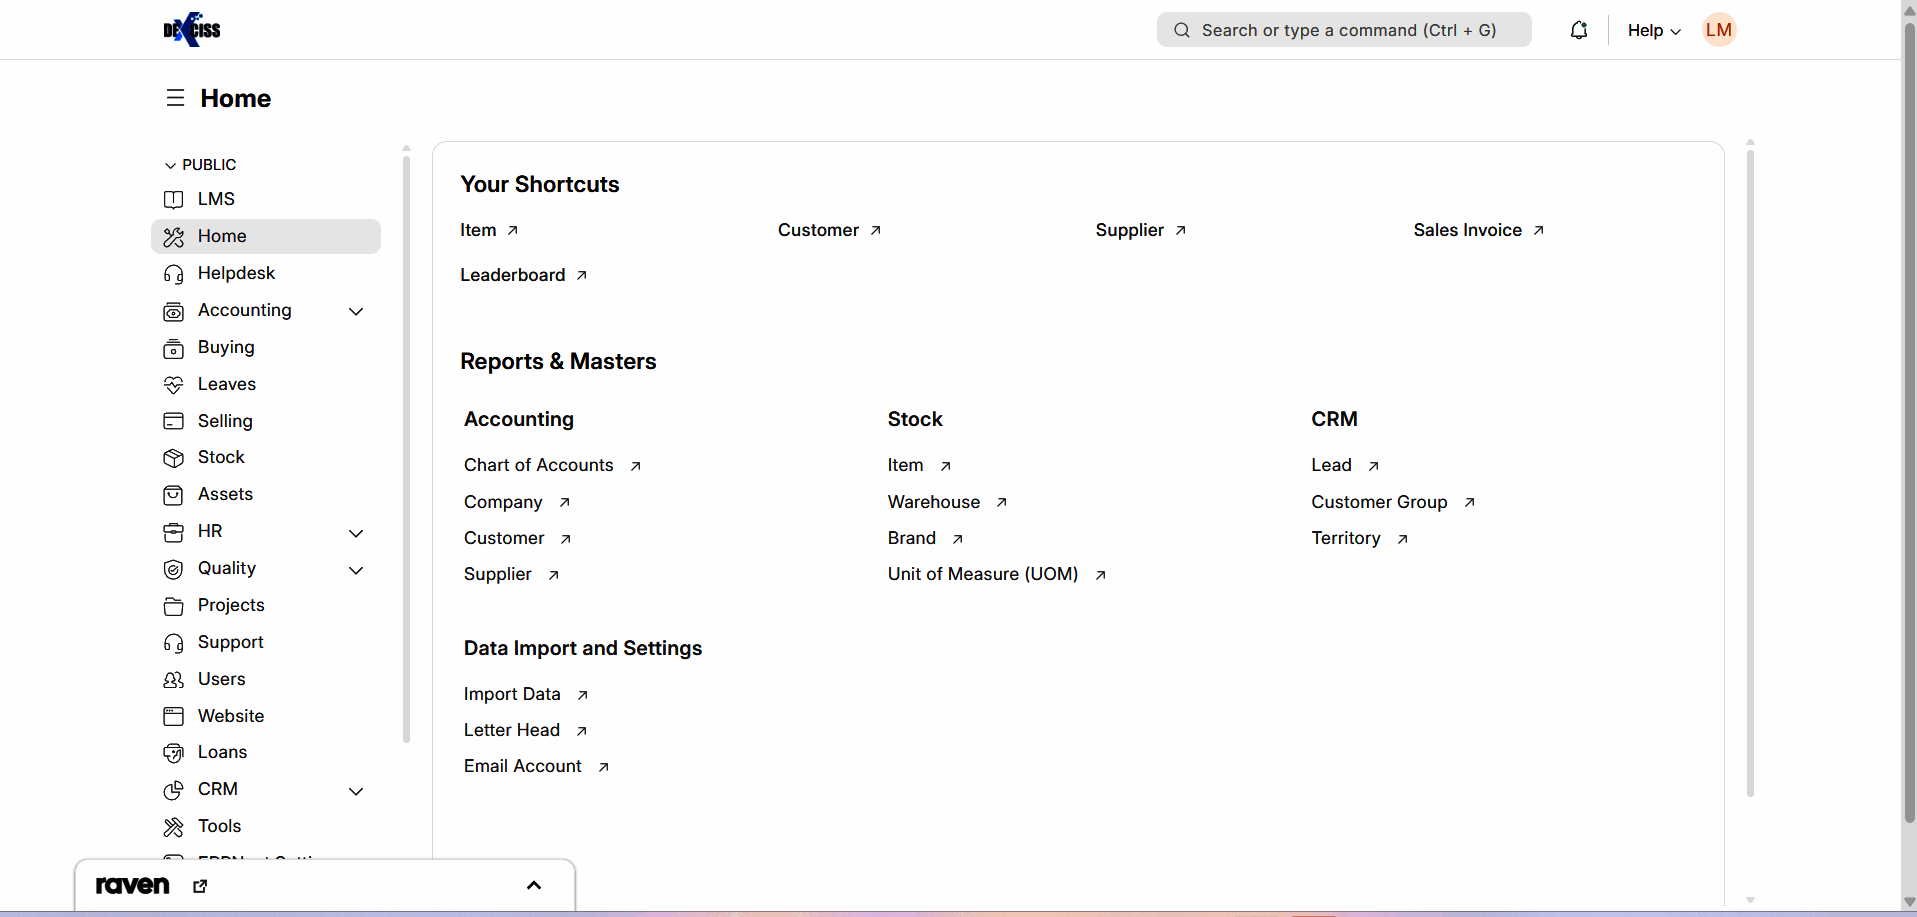Image resolution: width=1917 pixels, height=917 pixels.
Task: Click the Dexciss logo
Action: (x=192, y=30)
